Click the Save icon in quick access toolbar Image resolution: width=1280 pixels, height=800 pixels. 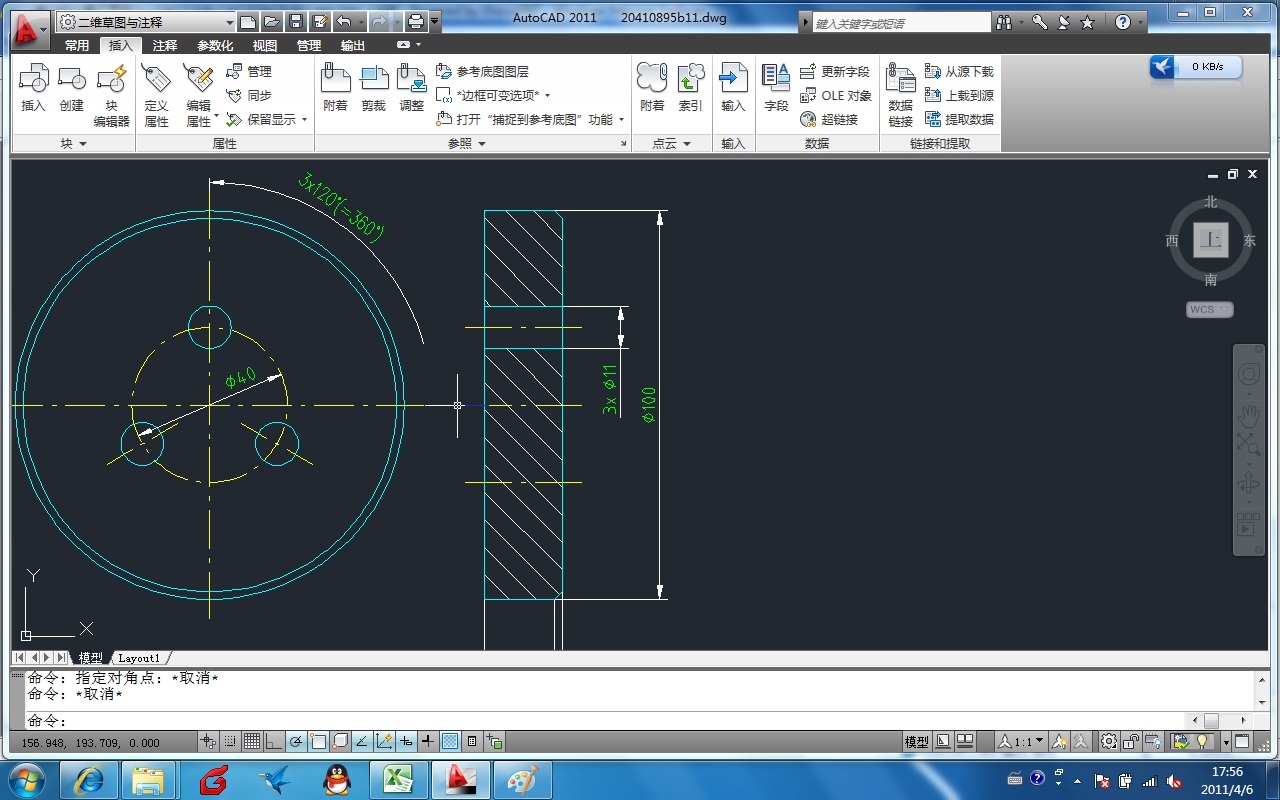pos(295,21)
